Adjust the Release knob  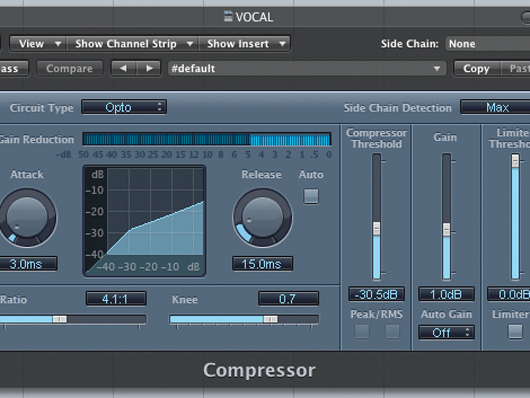[x=262, y=217]
